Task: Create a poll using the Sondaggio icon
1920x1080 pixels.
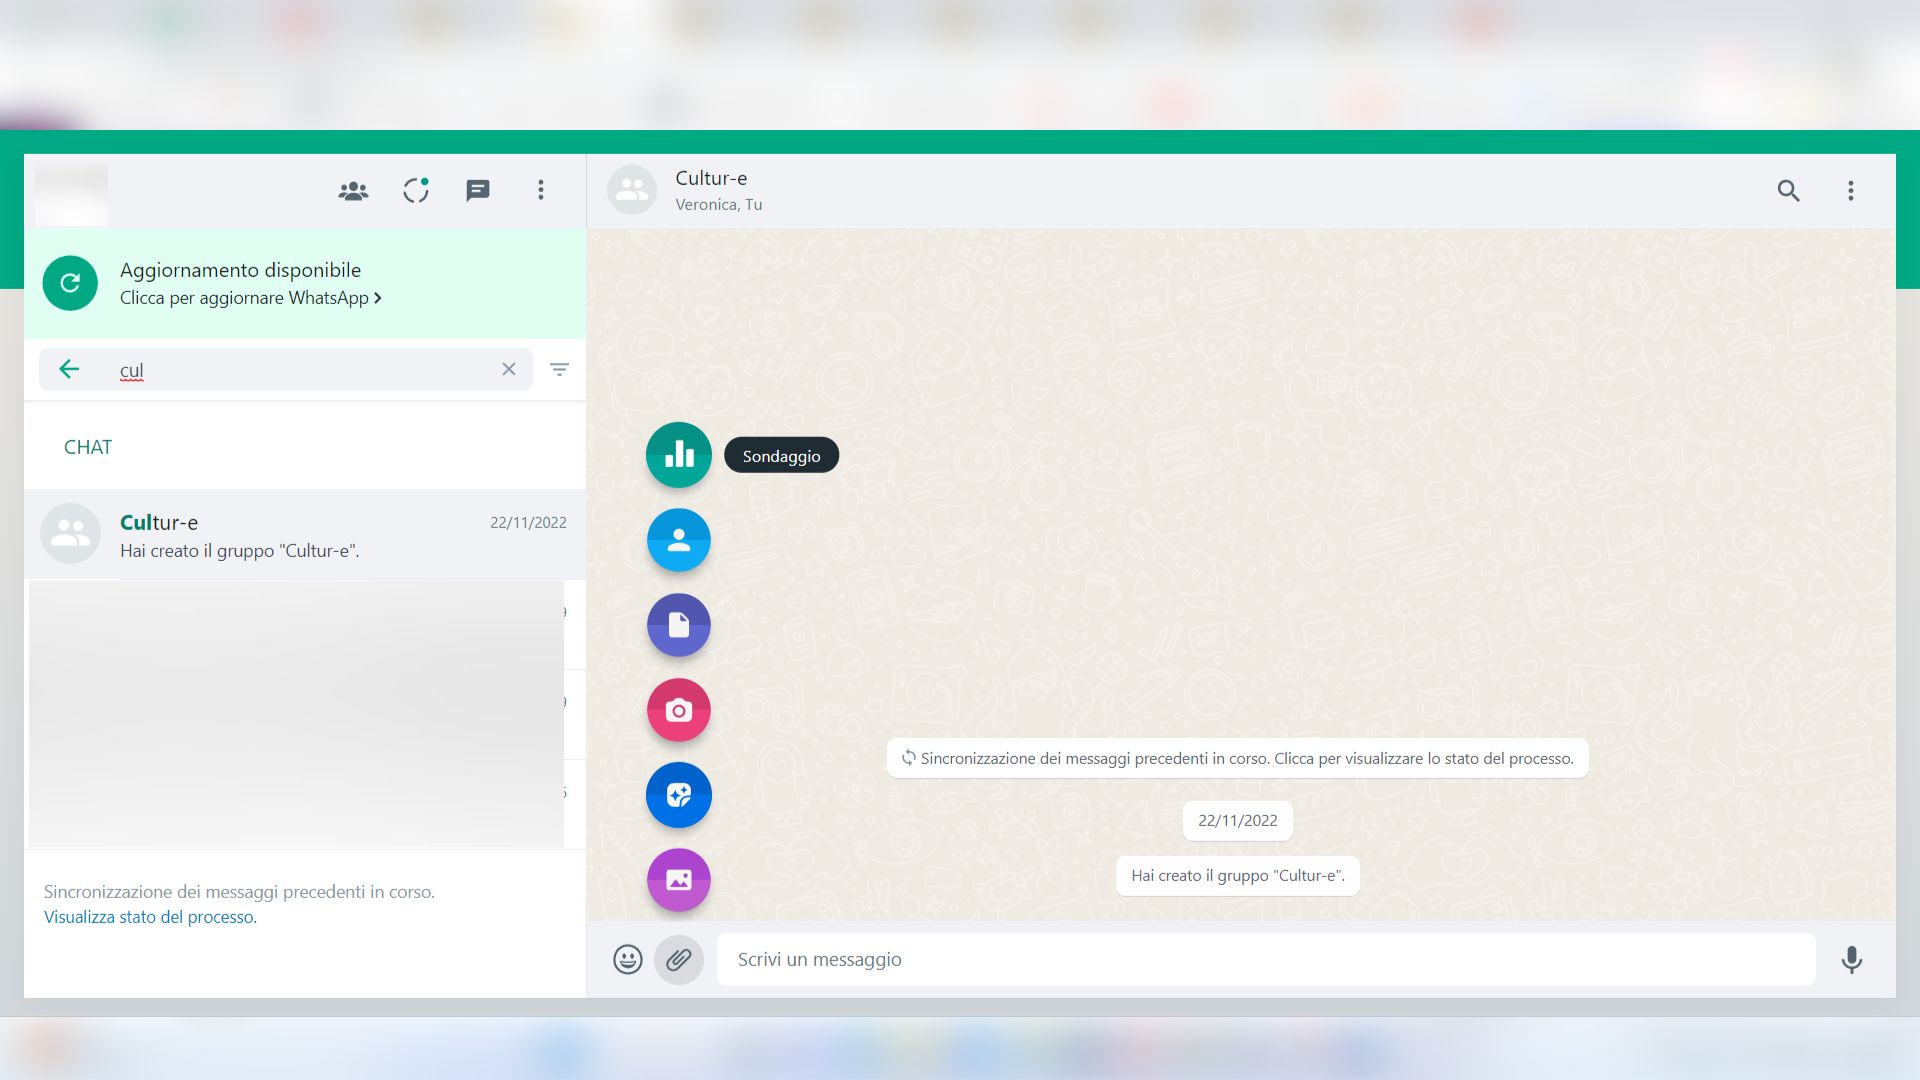Action: [678, 455]
